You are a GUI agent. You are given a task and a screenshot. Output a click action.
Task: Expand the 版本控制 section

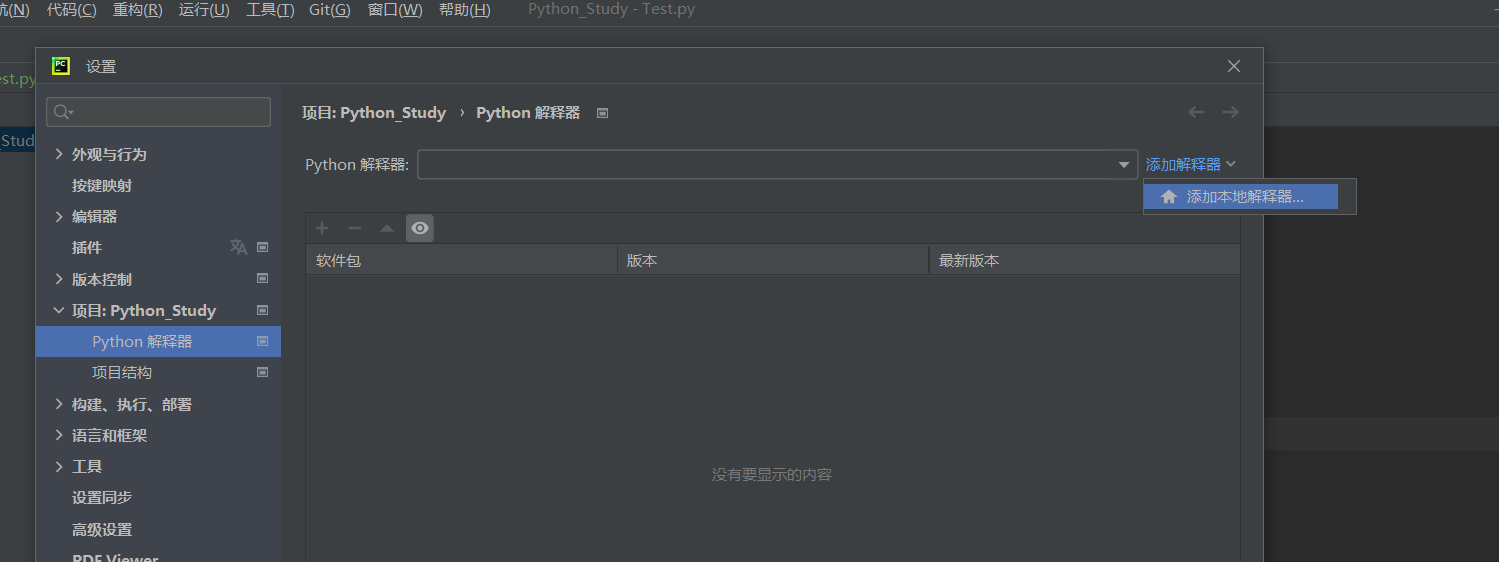pyautogui.click(x=59, y=279)
